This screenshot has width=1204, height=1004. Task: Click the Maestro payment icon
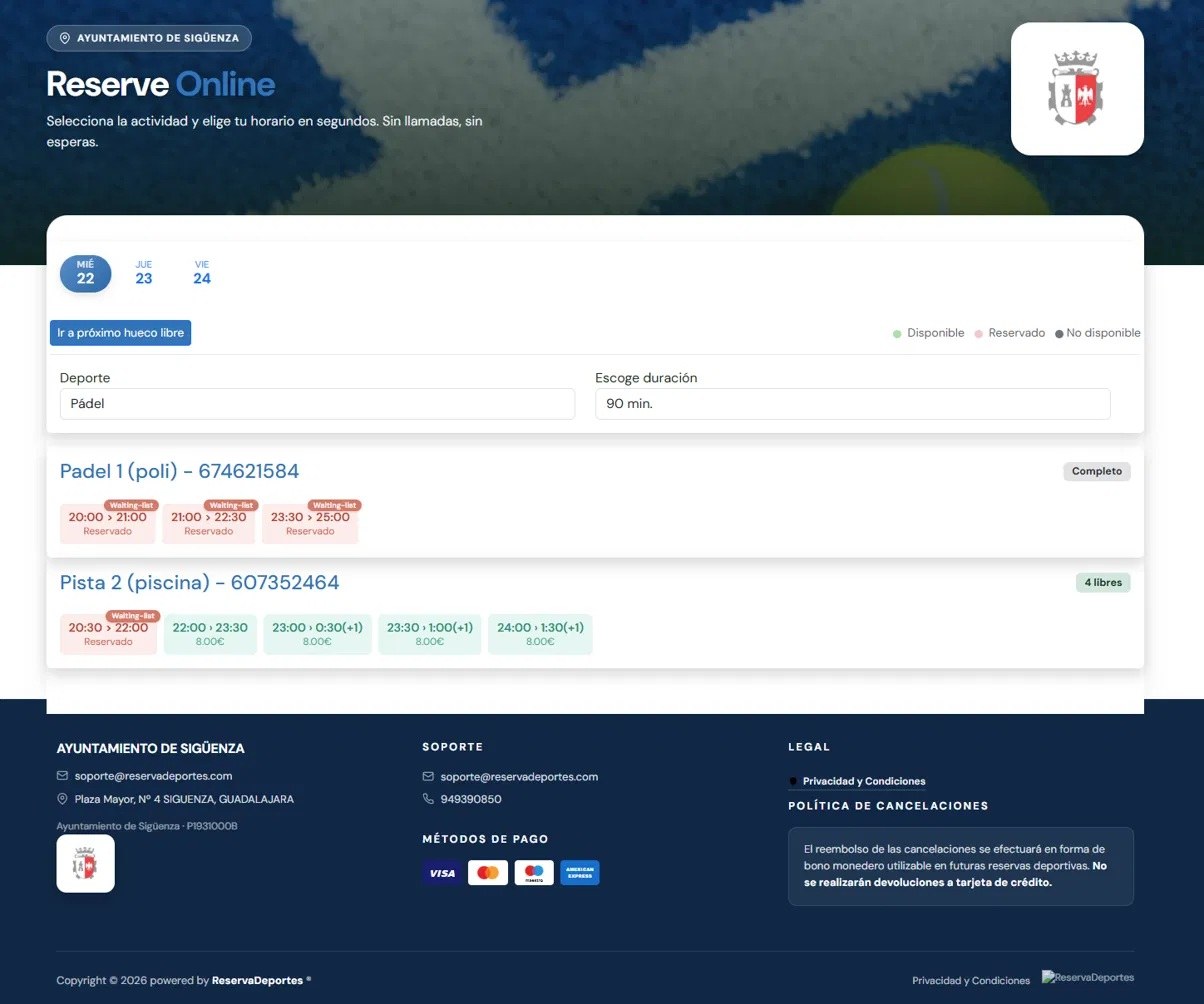pyautogui.click(x=534, y=873)
